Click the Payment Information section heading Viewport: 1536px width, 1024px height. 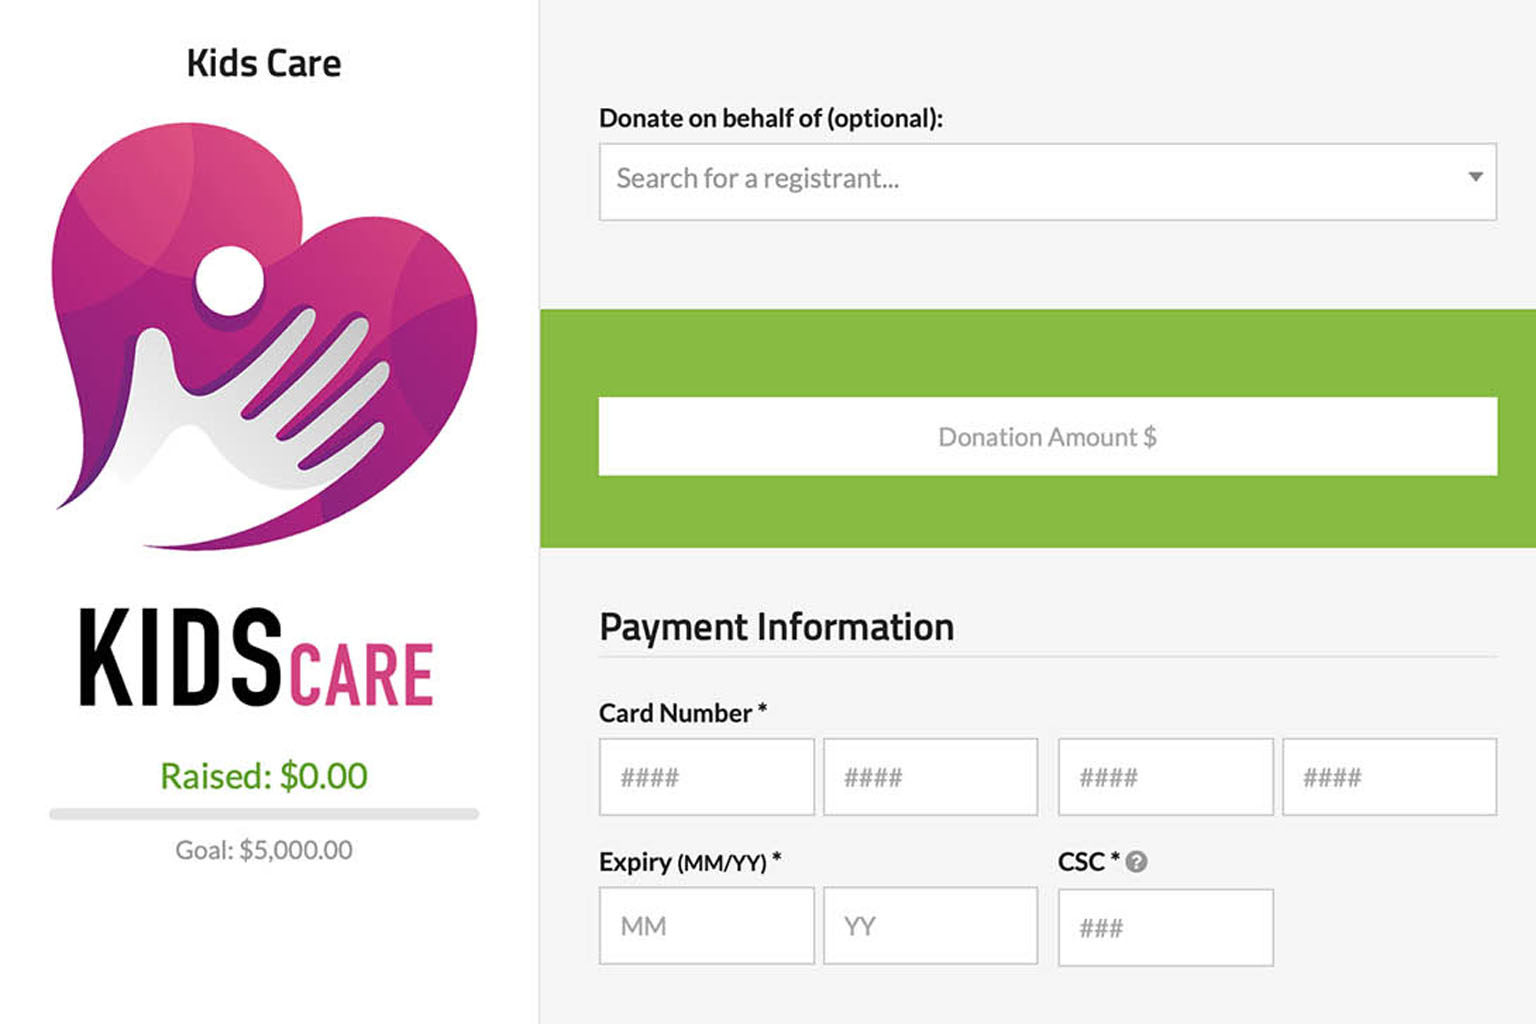click(x=776, y=627)
